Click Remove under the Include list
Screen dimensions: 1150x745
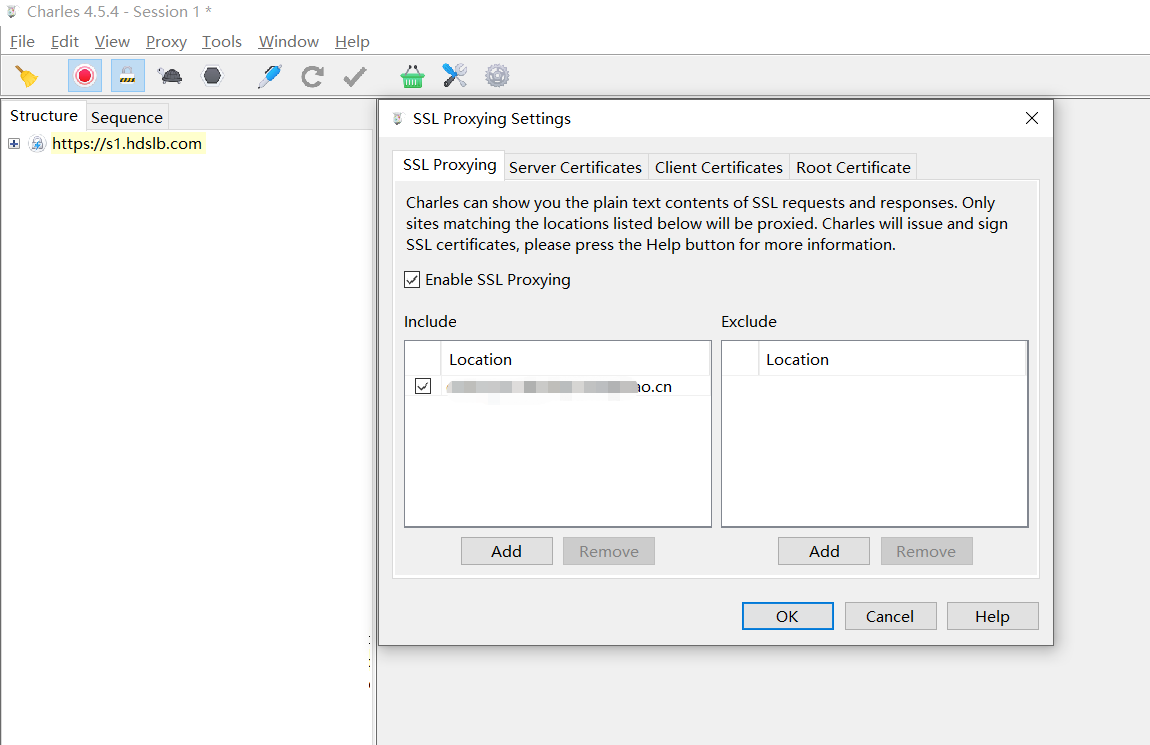(x=609, y=551)
